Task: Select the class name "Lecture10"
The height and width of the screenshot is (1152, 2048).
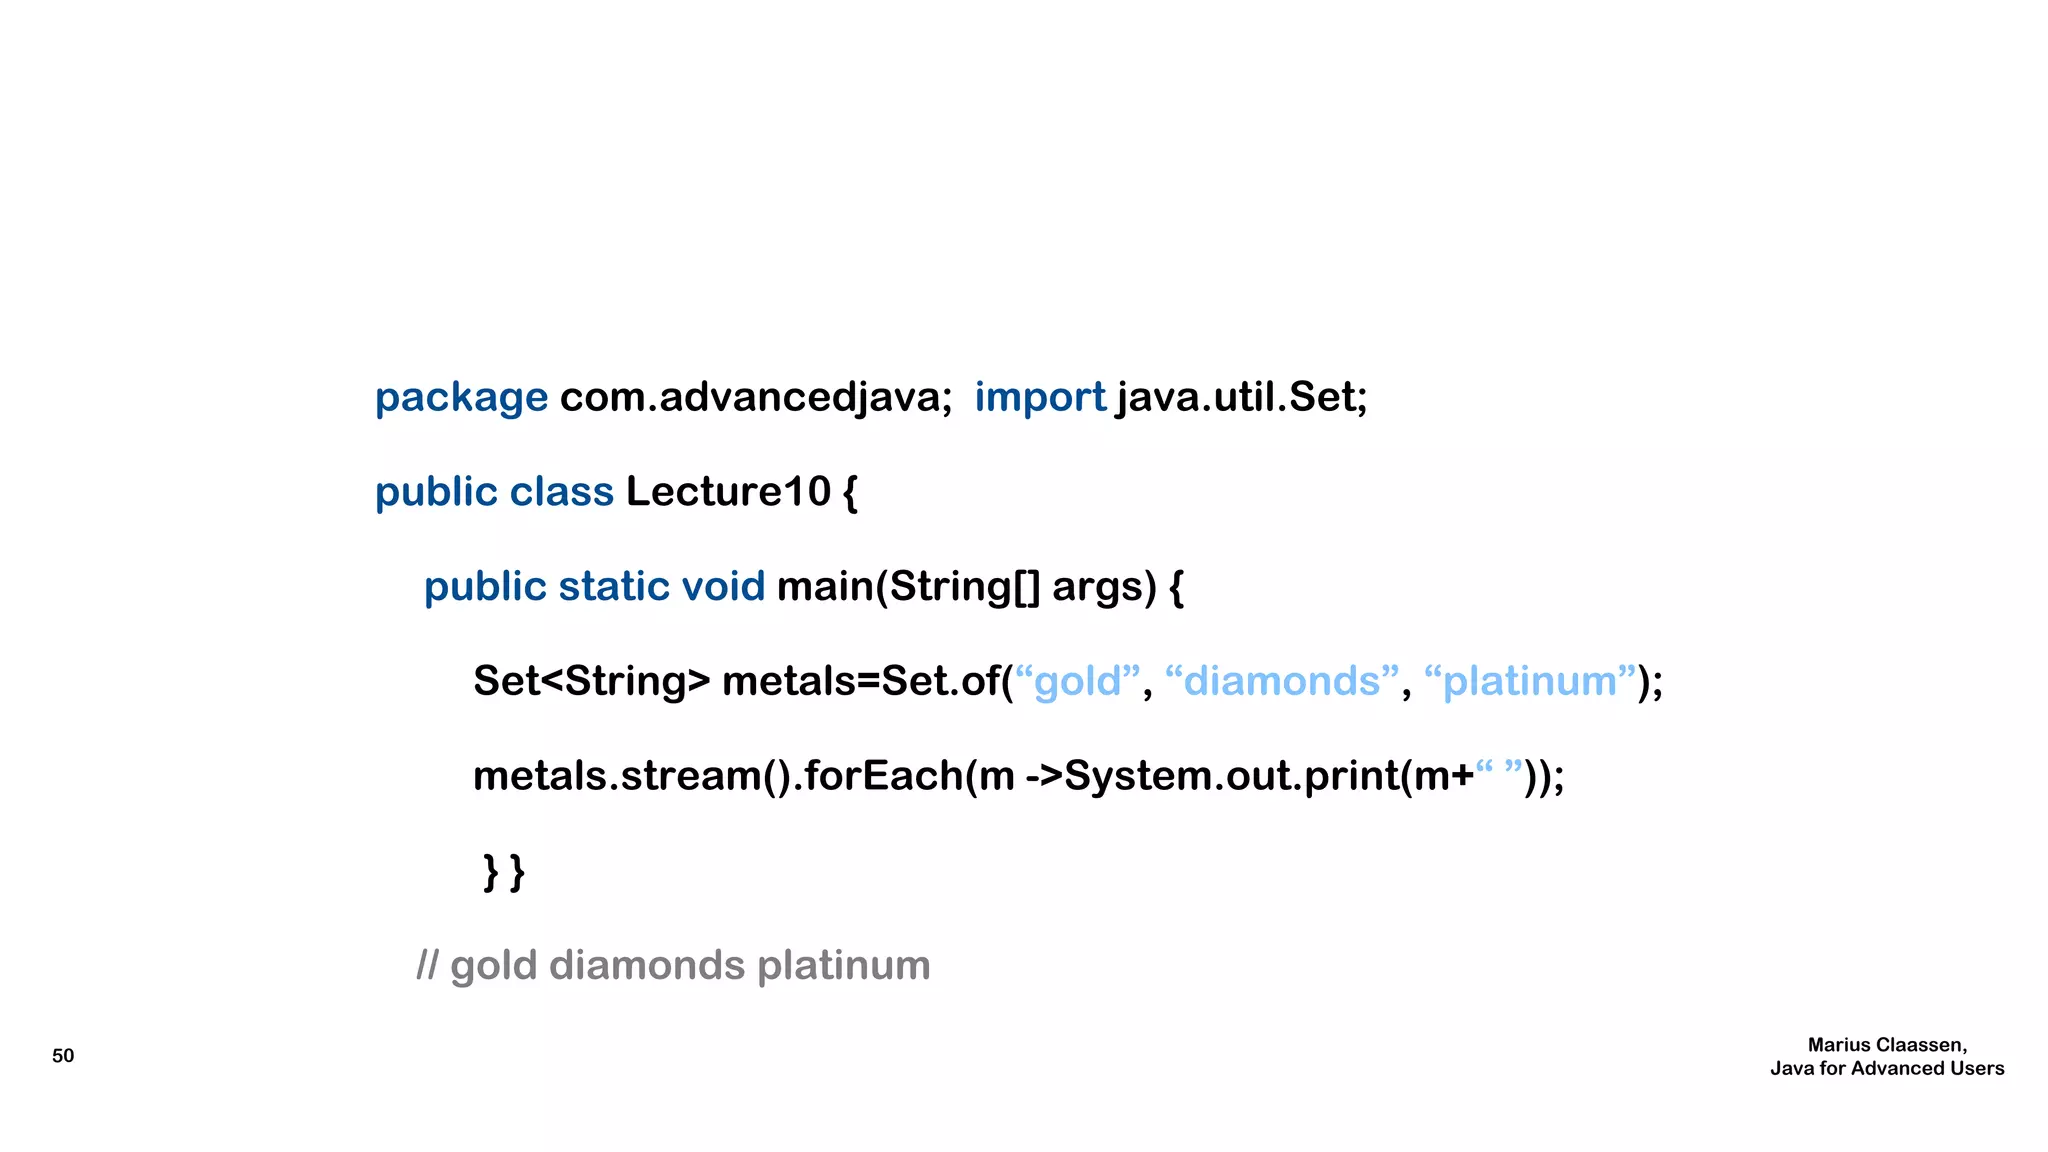Action: [728, 492]
